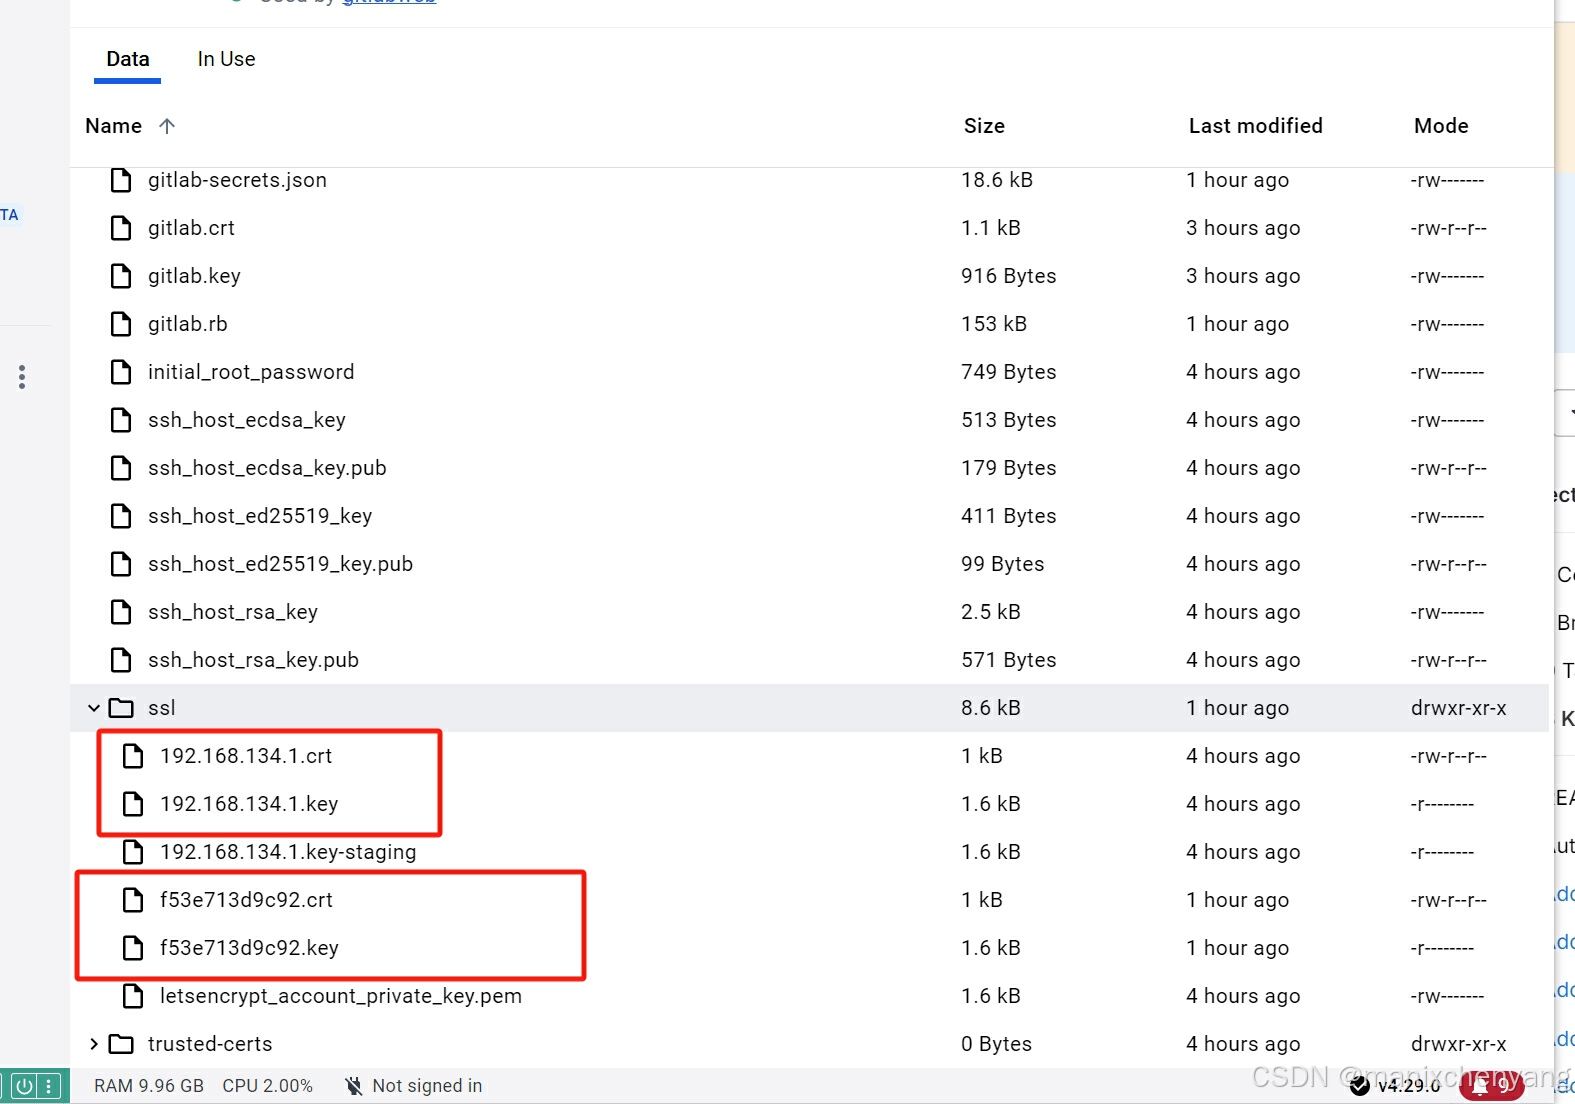Select the trusted-certs folder name
1575x1104 pixels.
pyautogui.click(x=210, y=1044)
